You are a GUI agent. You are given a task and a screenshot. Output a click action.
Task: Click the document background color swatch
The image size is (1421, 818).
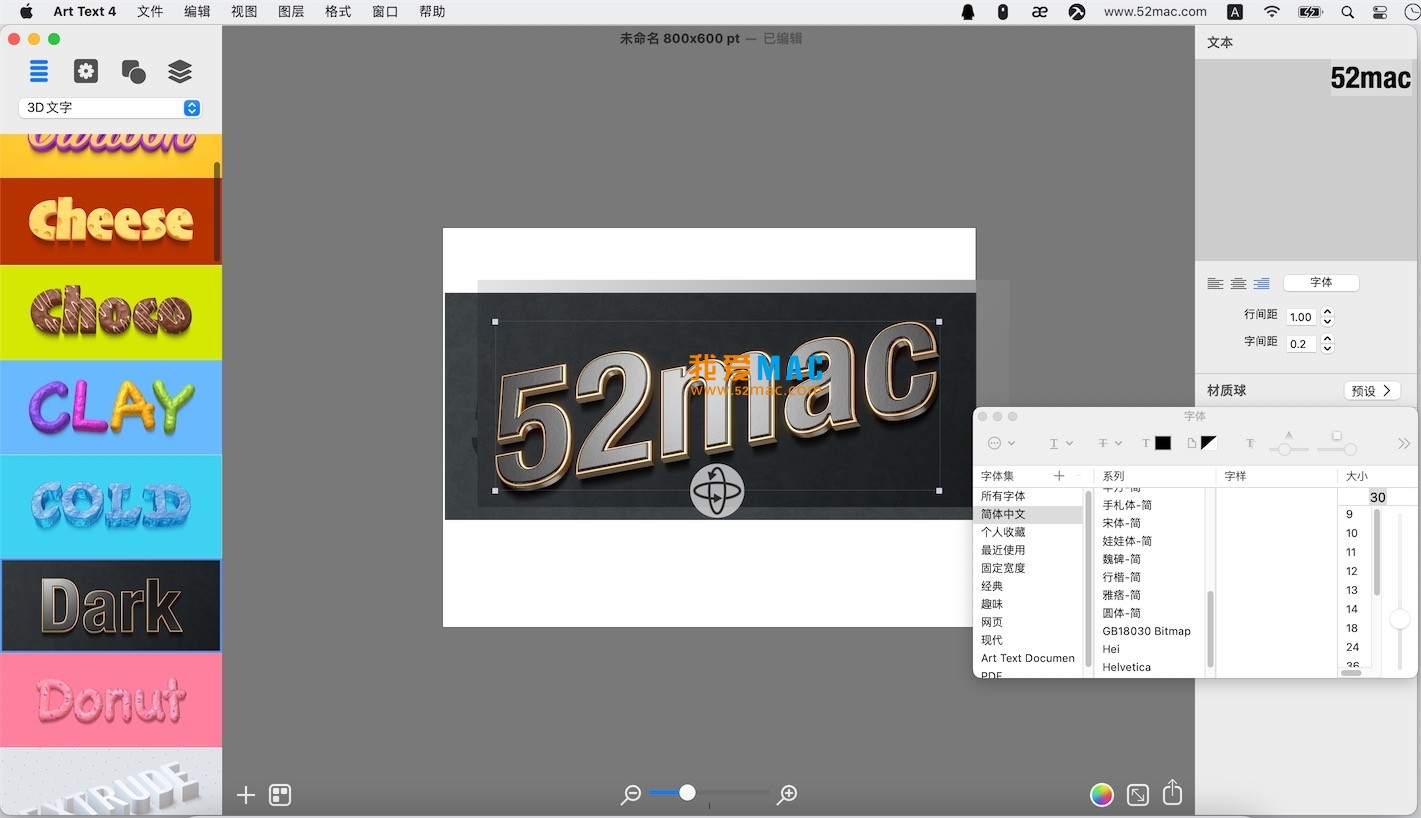pos(1209,443)
